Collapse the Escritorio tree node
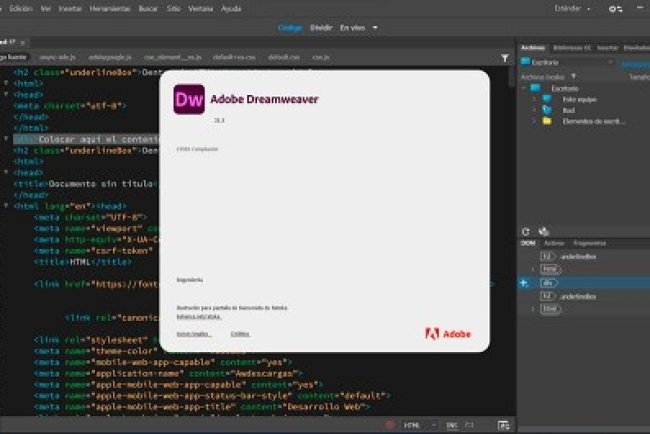The image size is (650, 434). pyautogui.click(x=524, y=88)
